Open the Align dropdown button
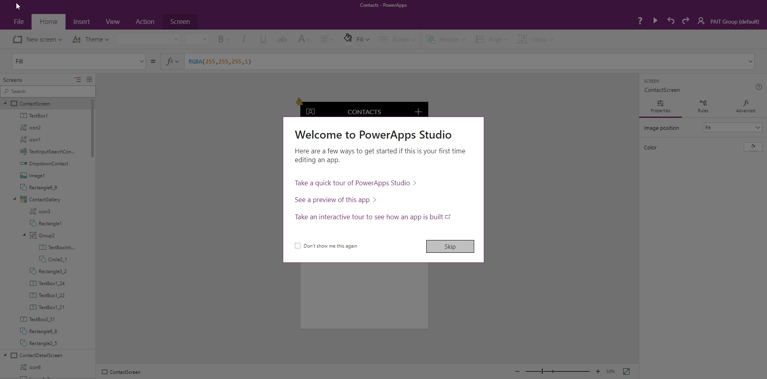The image size is (767, 379). pyautogui.click(x=492, y=40)
